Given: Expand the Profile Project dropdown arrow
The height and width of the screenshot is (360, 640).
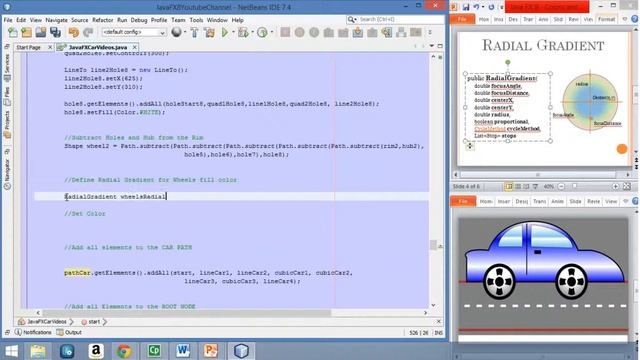Looking at the screenshot, I should 271,32.
